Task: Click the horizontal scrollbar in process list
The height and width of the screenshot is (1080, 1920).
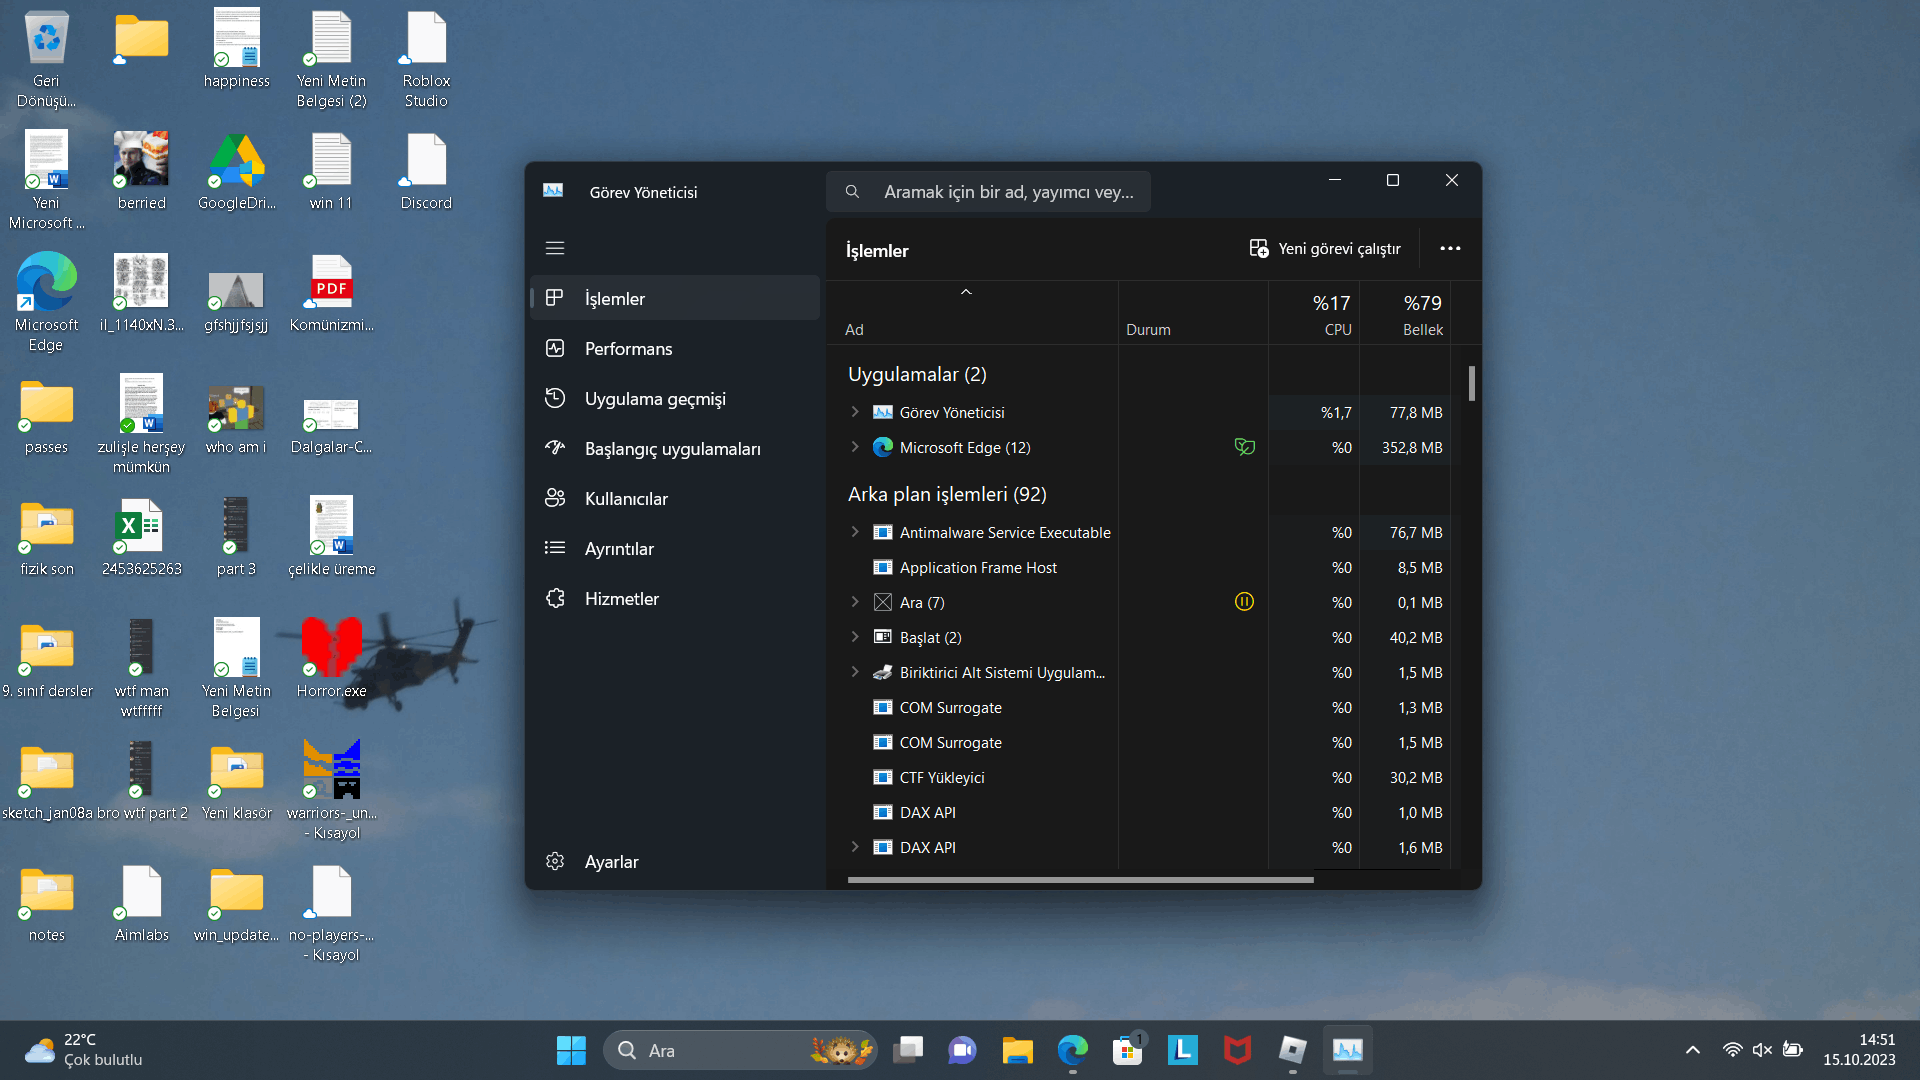Action: click(1080, 880)
